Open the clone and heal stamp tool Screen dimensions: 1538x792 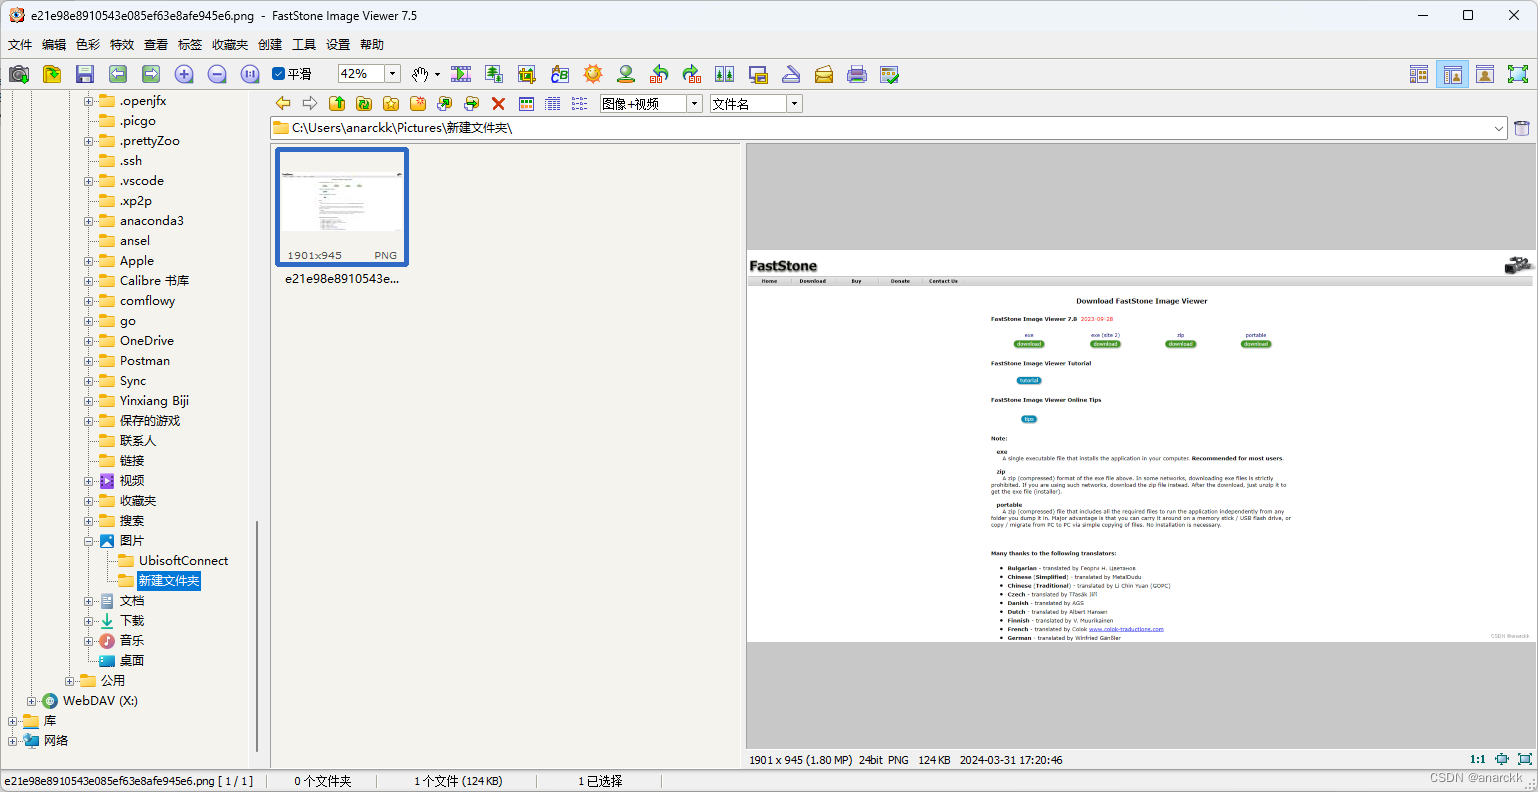[626, 74]
